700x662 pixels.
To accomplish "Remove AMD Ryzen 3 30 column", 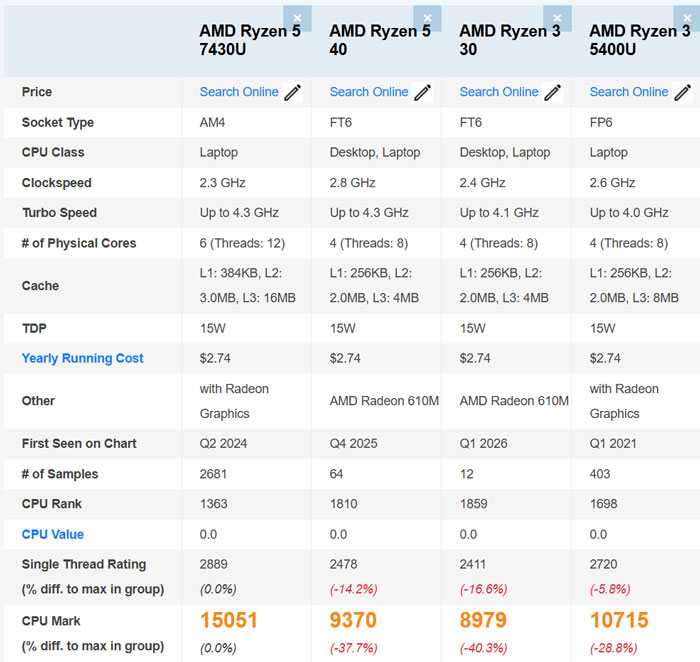I will 558,18.
